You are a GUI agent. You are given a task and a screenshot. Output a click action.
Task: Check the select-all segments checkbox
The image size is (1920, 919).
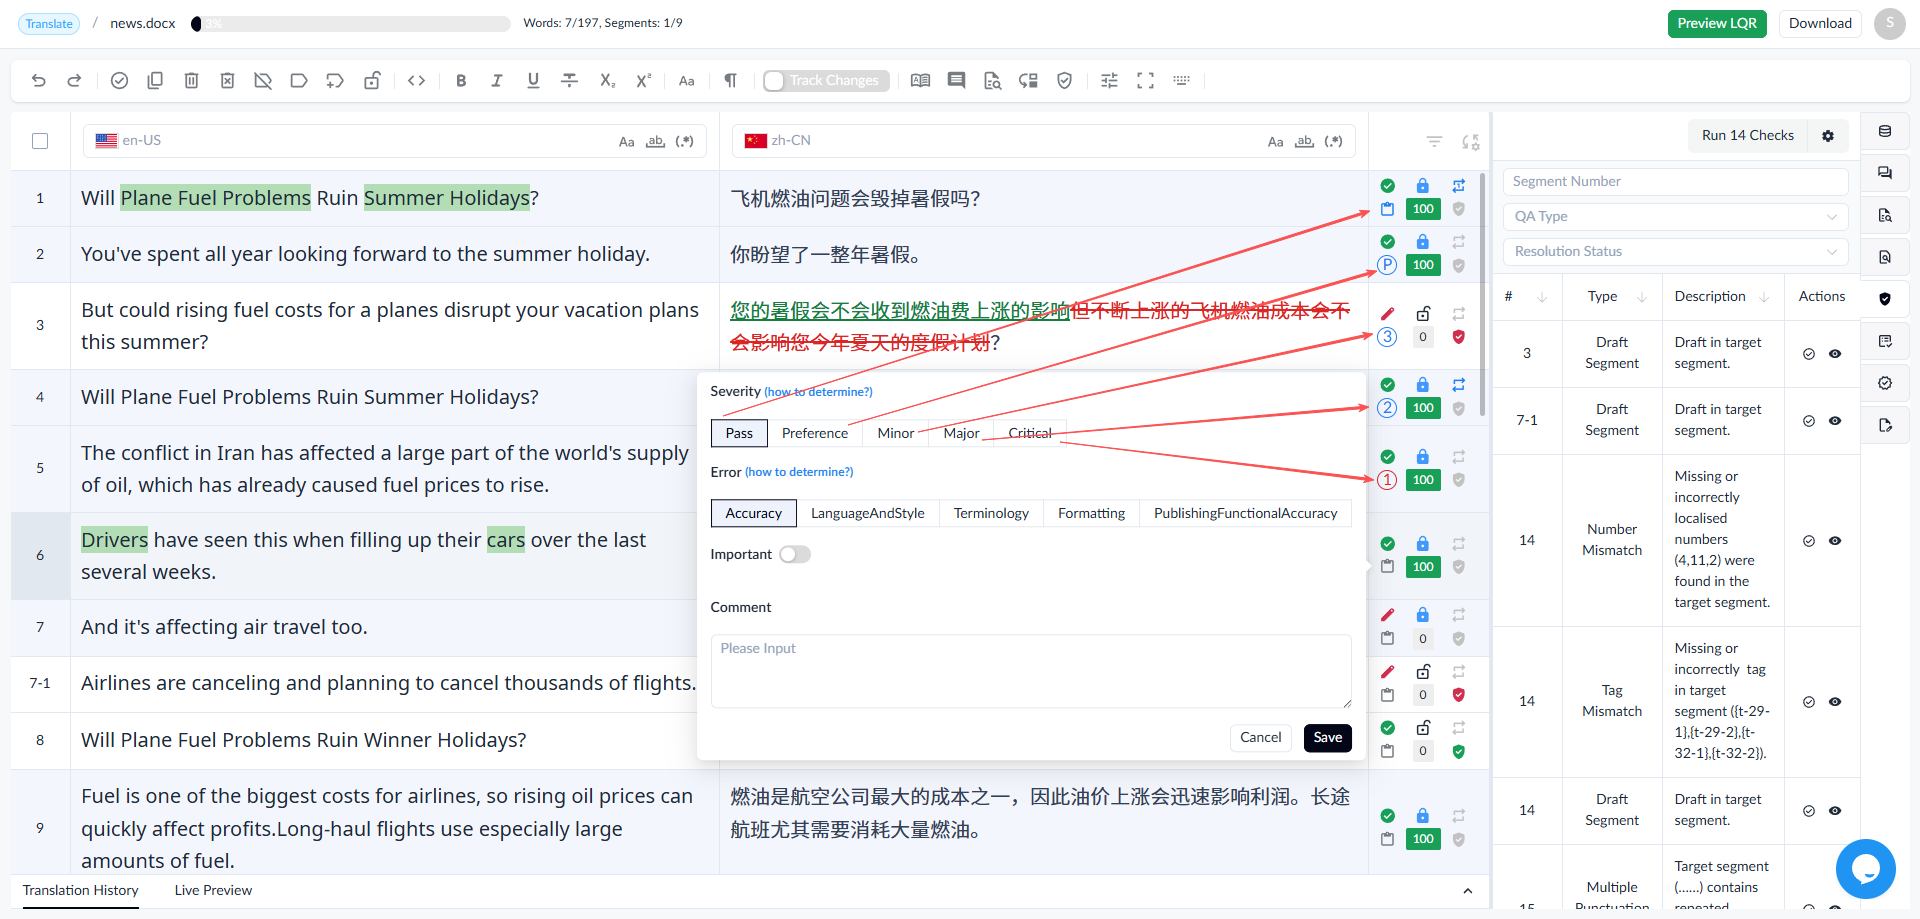click(40, 141)
